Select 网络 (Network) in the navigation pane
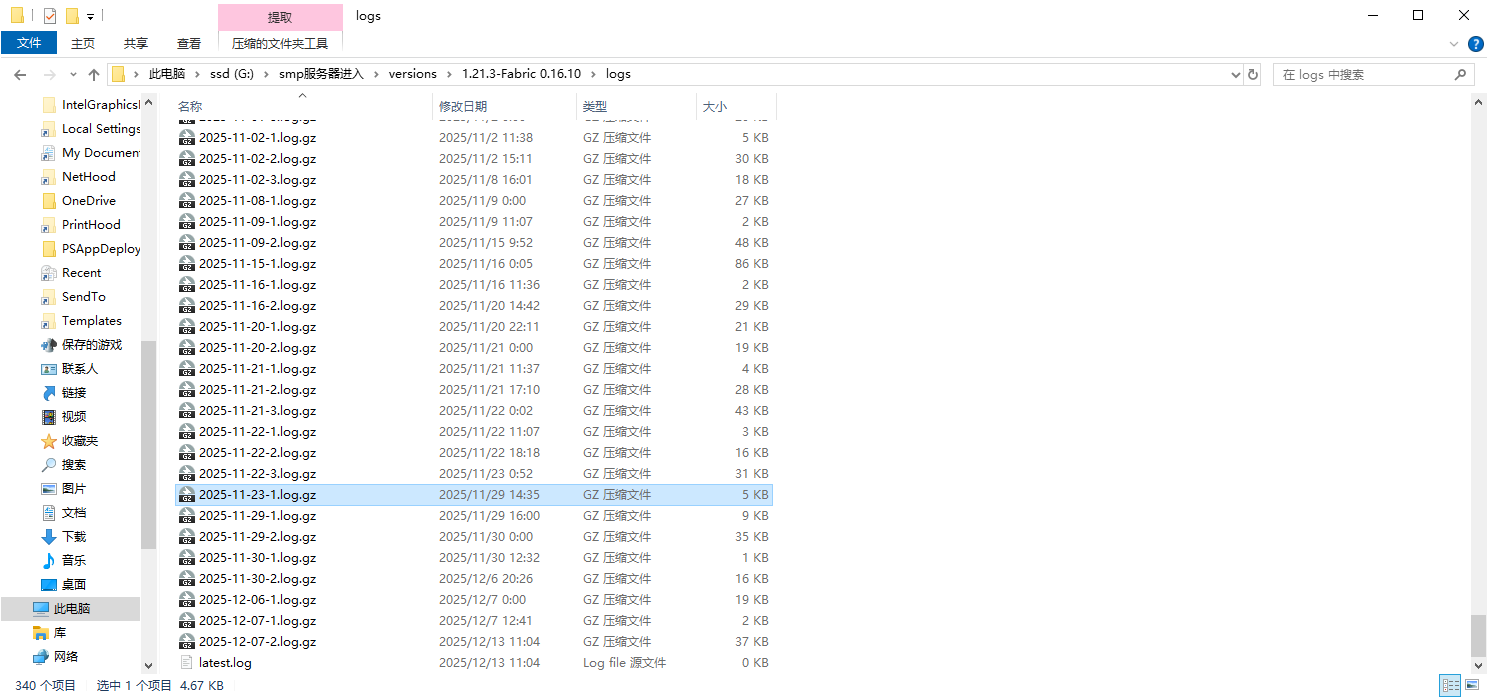This screenshot has height=698, width=1488. [x=67, y=657]
